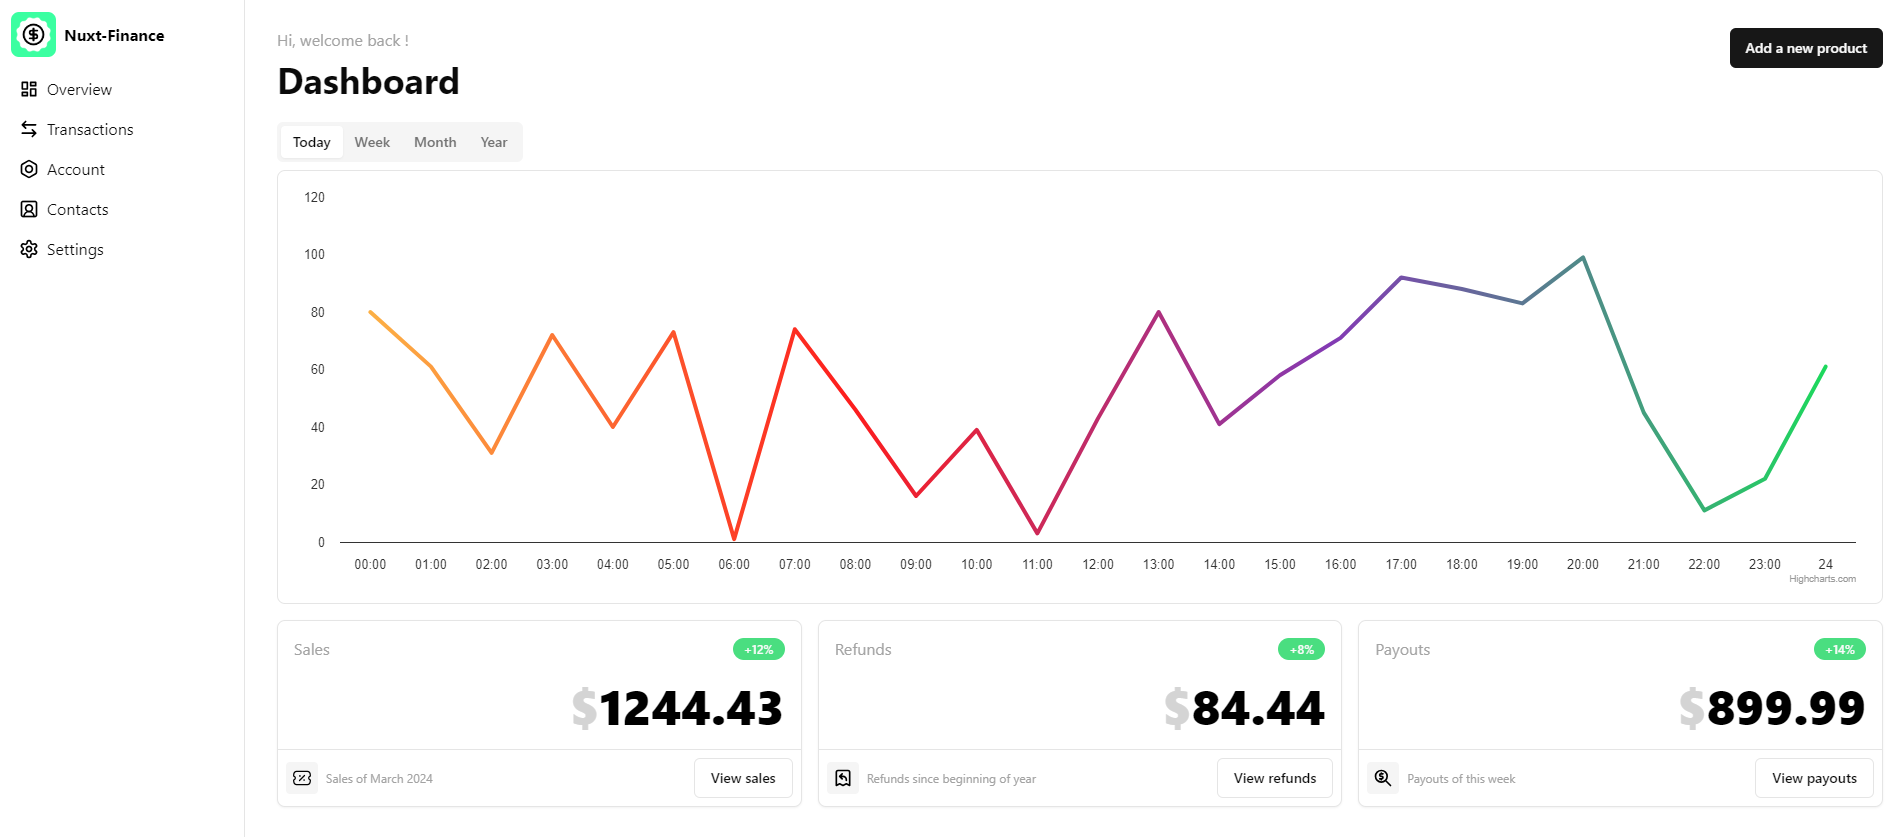Switch chart to Year view
The width and height of the screenshot is (1903, 837).
click(493, 142)
